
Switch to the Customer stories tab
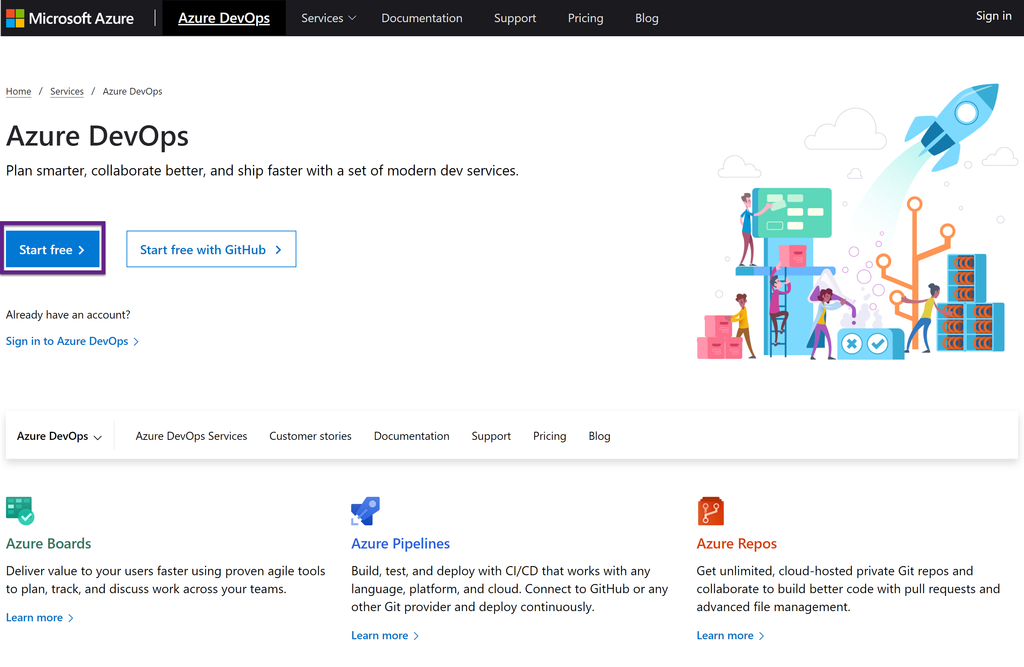tap(310, 435)
